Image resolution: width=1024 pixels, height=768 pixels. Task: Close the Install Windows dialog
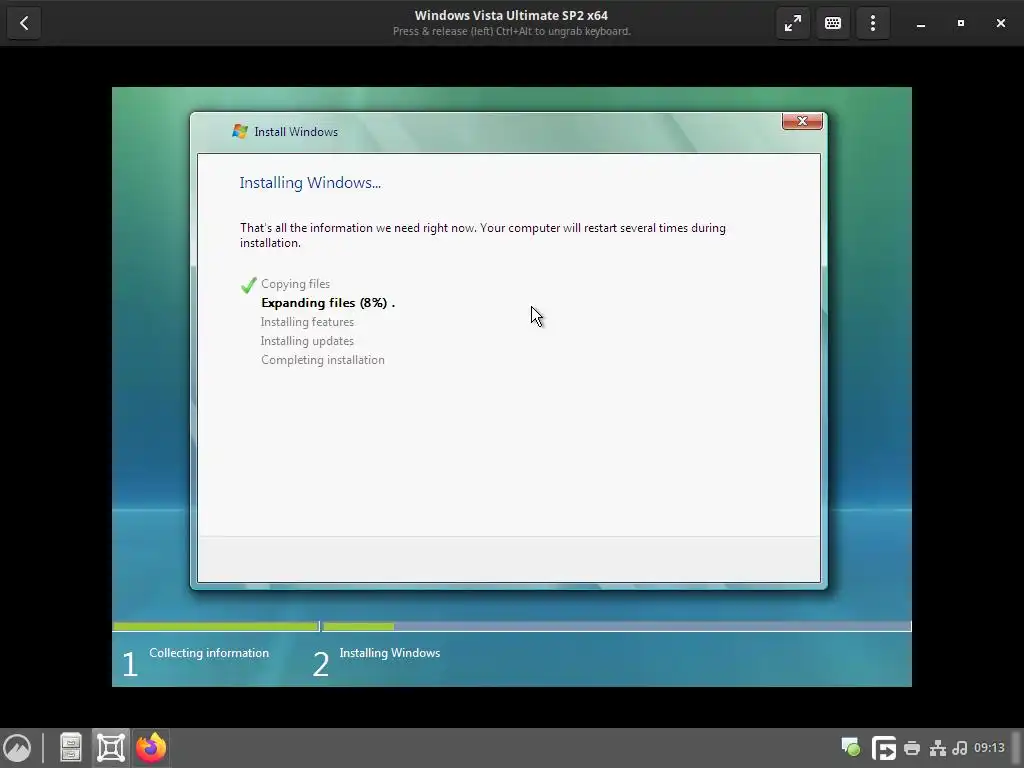[802, 121]
